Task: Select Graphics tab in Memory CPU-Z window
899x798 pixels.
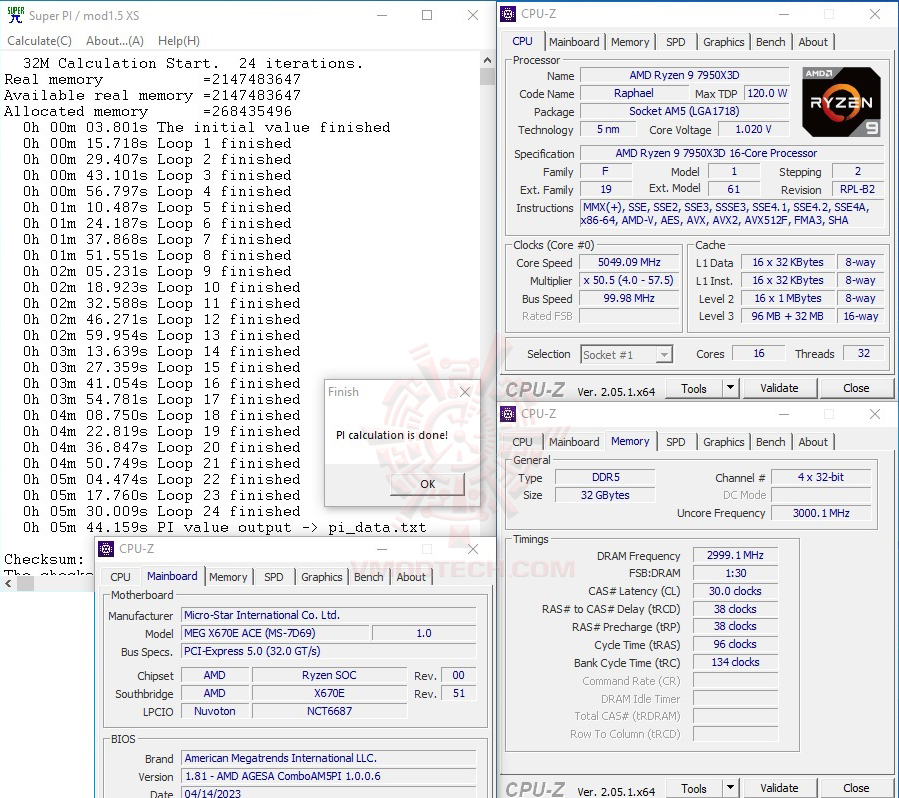Action: (724, 442)
